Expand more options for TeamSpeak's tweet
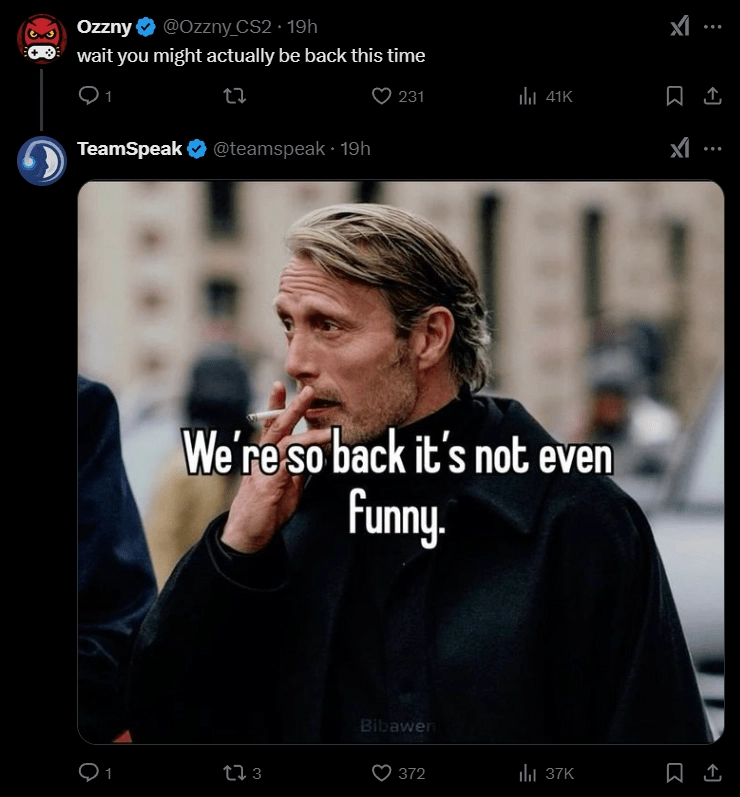740x797 pixels. [712, 148]
